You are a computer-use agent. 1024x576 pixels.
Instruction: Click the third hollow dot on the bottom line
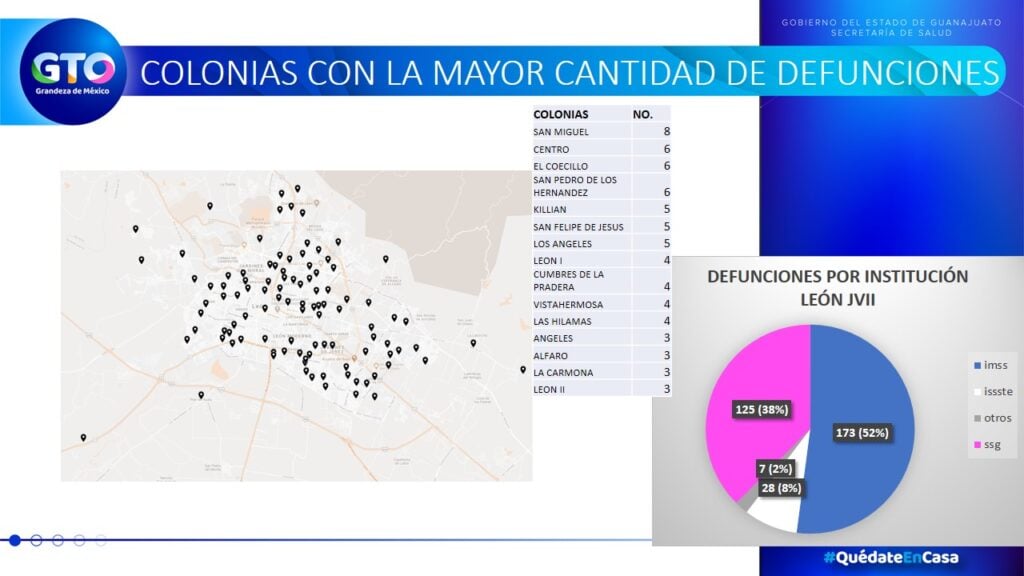point(57,540)
